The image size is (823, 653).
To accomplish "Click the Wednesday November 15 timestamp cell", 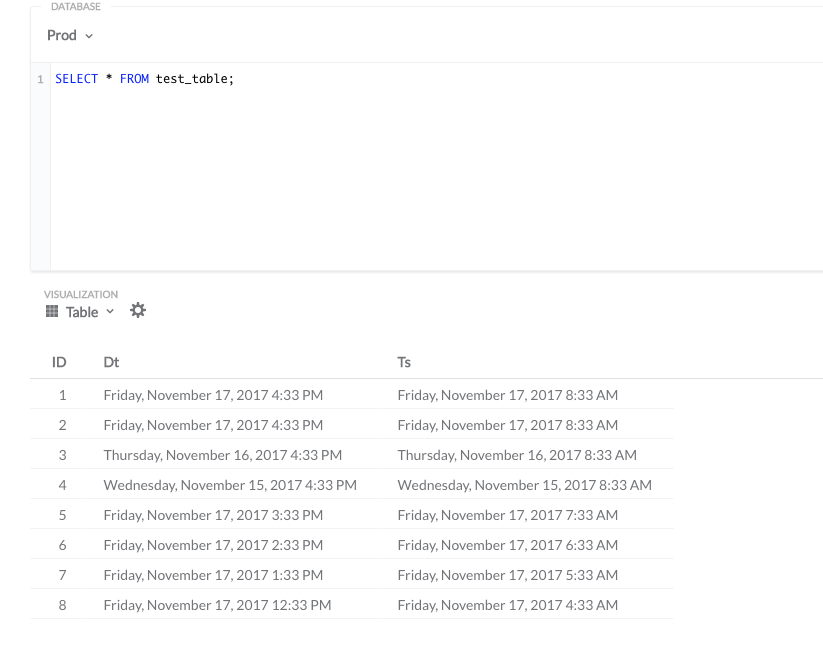I will point(524,484).
